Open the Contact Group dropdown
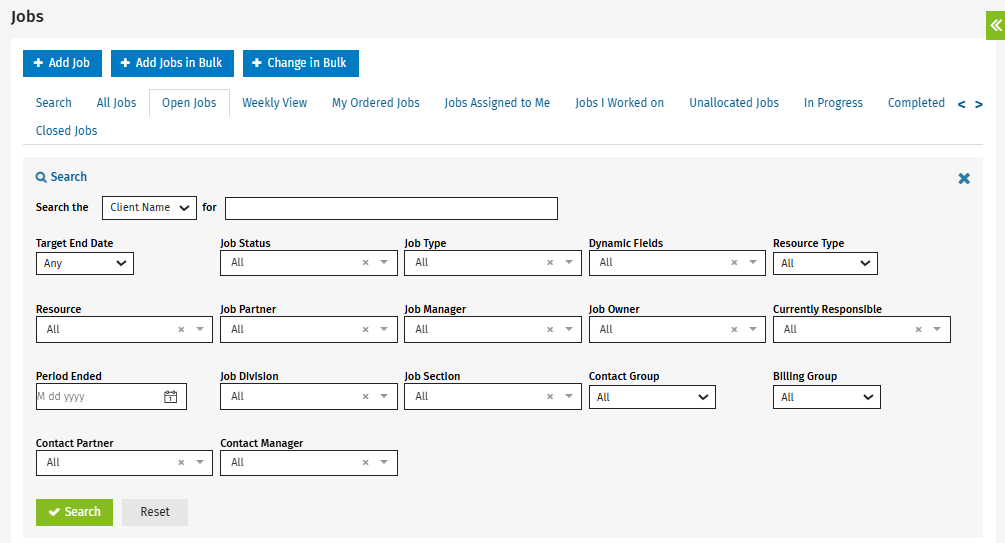This screenshot has height=543, width=1005. (x=652, y=397)
